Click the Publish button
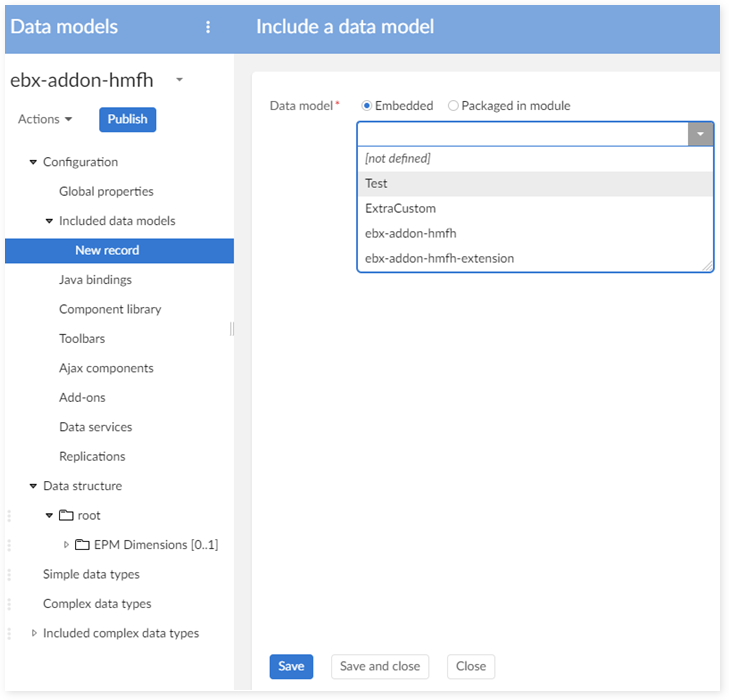Viewport: 729px width, 700px height. [127, 120]
